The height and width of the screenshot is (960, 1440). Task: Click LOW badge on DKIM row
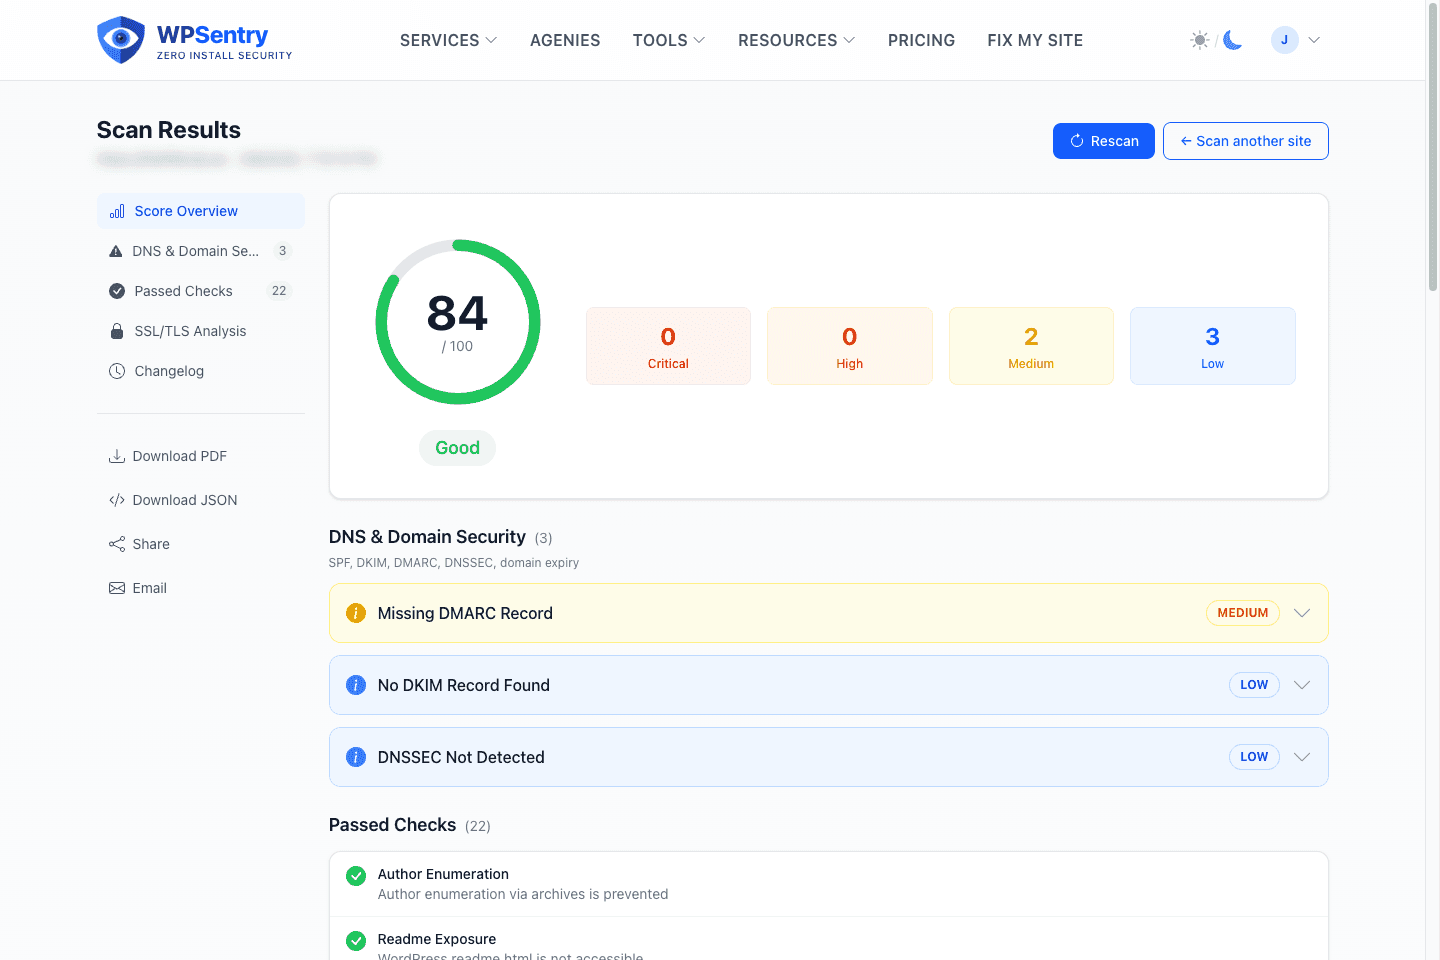coord(1254,685)
